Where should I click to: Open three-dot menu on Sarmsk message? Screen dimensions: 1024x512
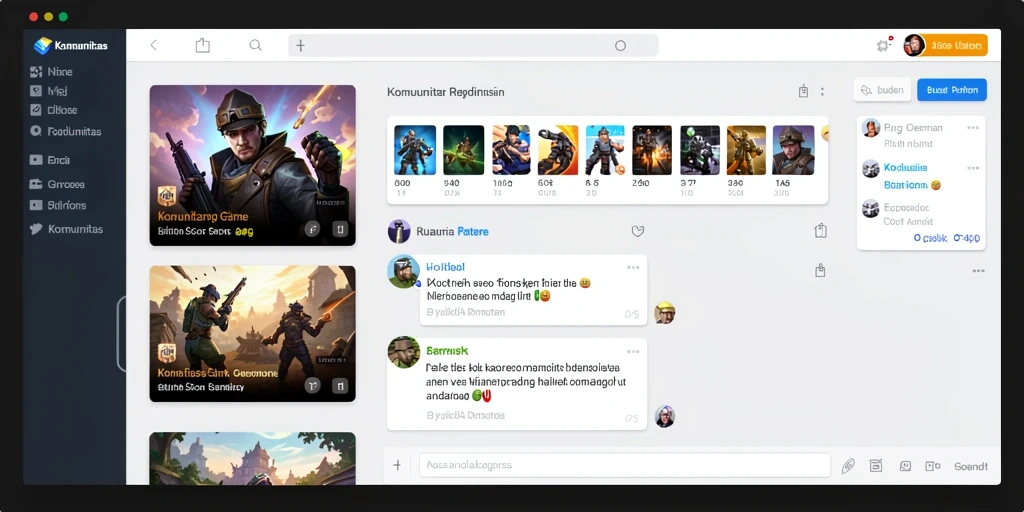[633, 351]
